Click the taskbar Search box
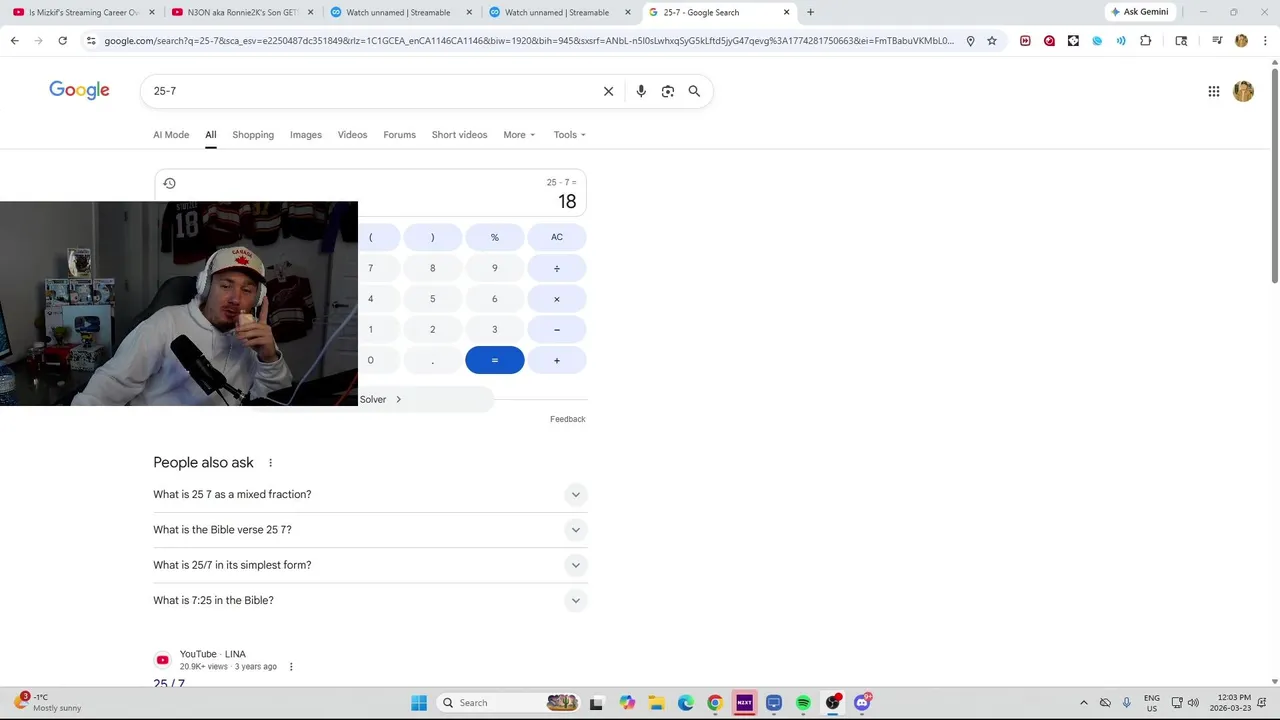 (x=508, y=703)
